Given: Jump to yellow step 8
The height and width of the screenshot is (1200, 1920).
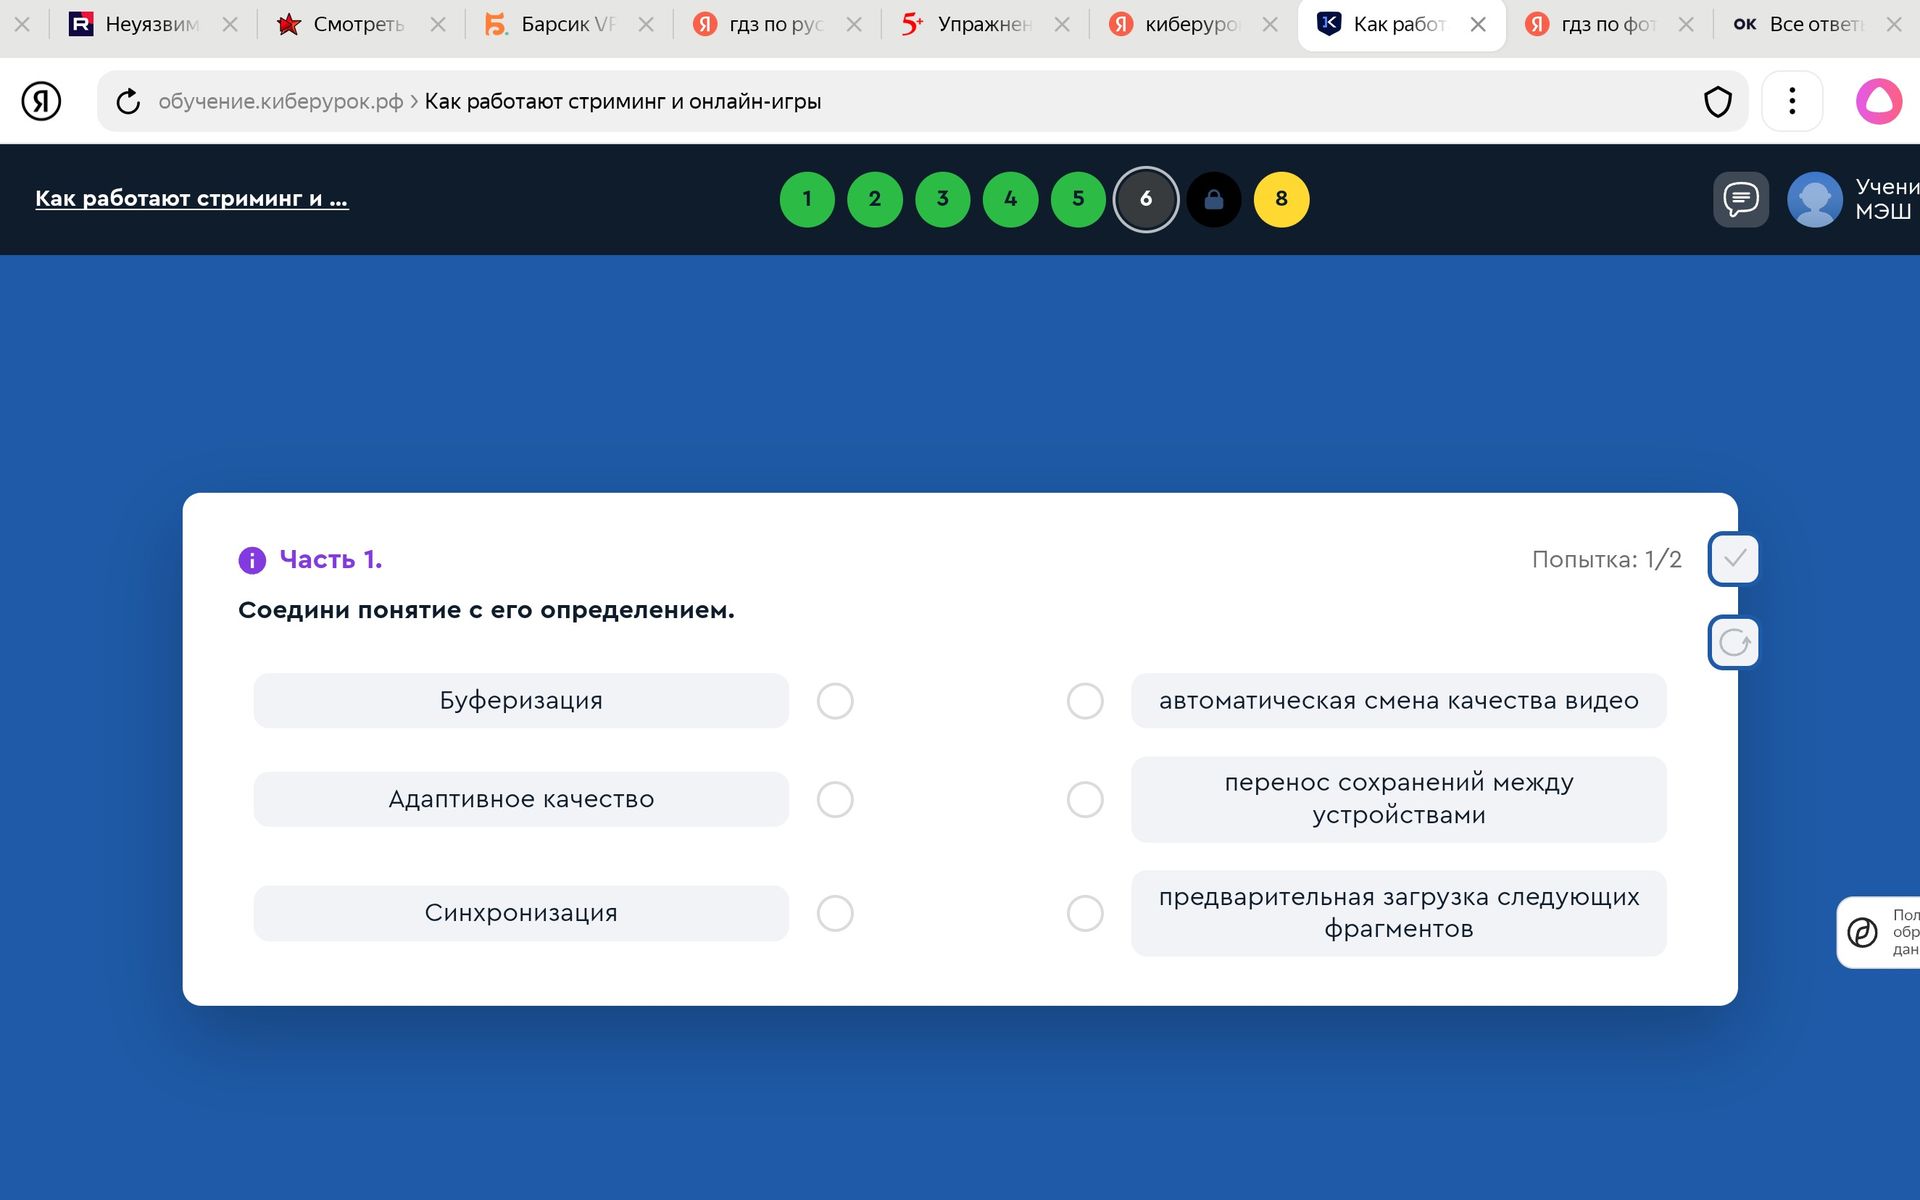Looking at the screenshot, I should pos(1281,199).
